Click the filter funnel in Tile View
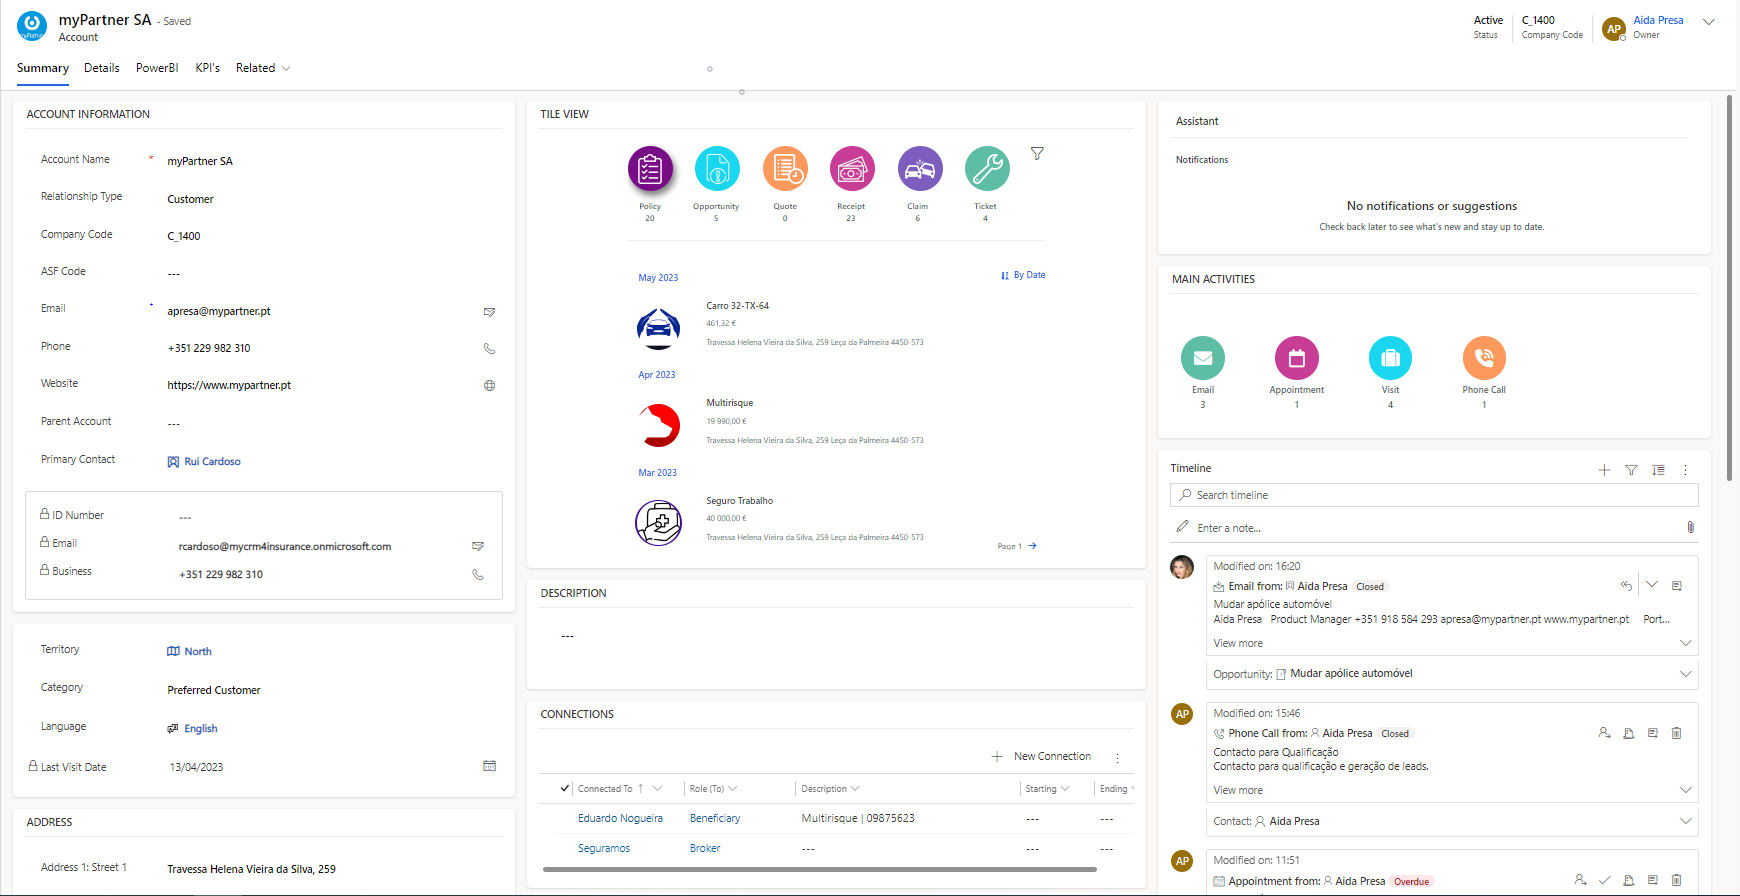 (1037, 154)
